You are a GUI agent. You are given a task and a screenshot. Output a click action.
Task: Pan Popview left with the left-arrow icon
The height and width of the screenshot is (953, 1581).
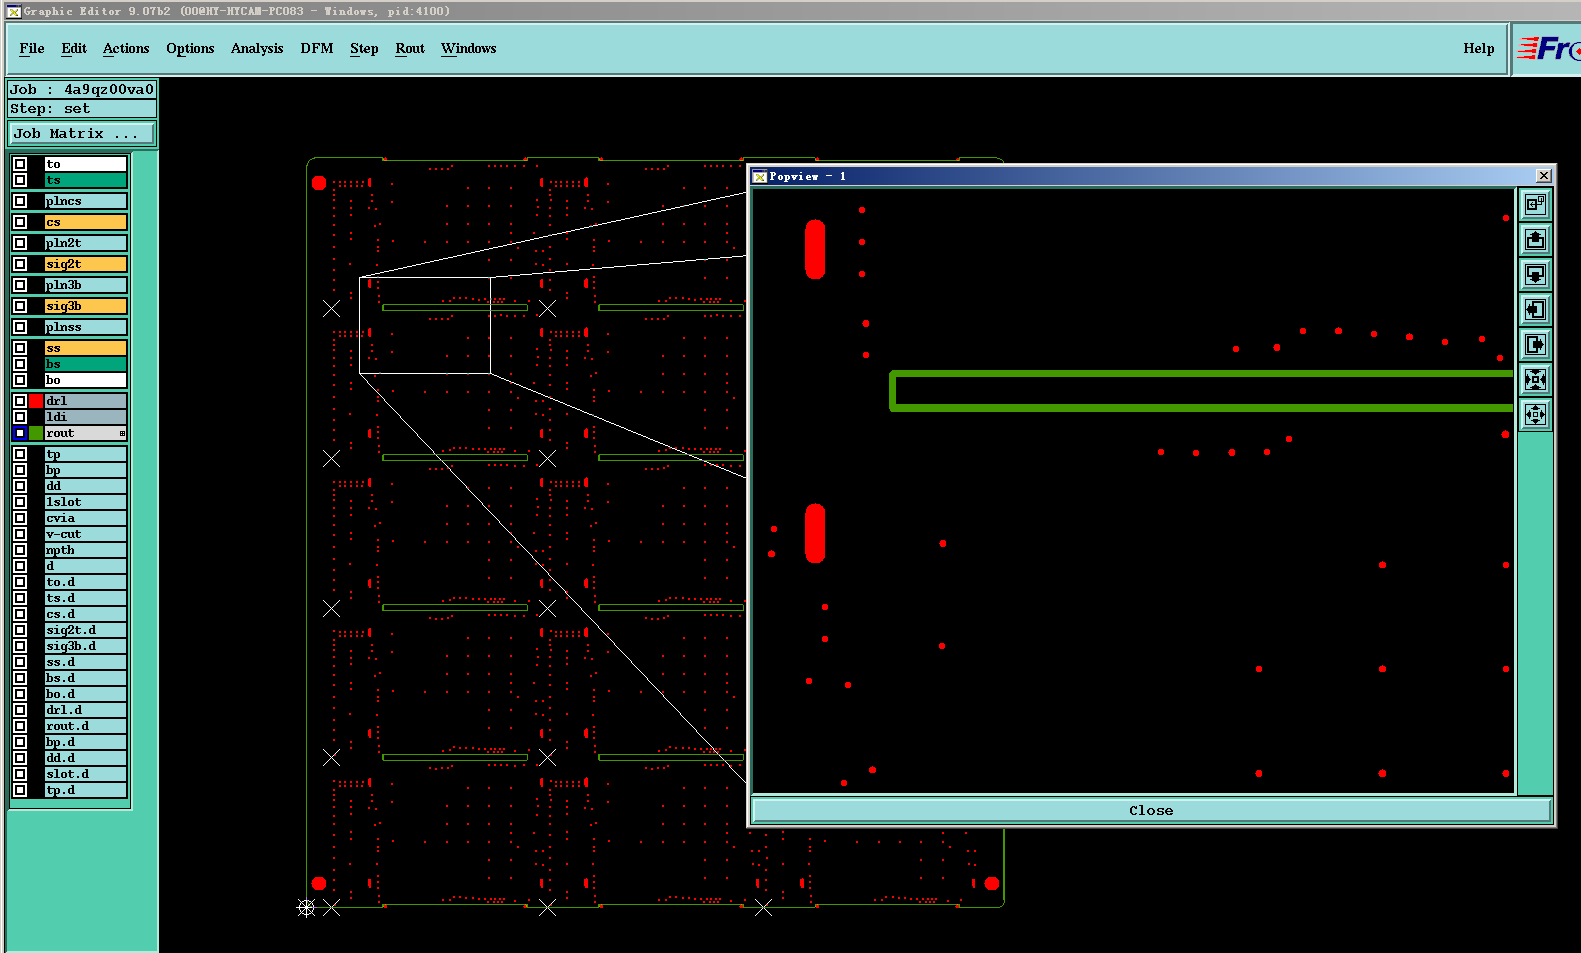pos(1535,309)
